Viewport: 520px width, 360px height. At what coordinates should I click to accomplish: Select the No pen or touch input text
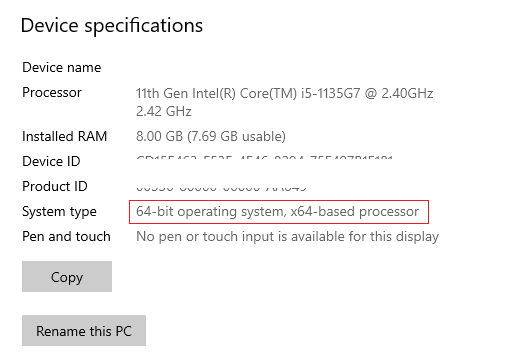tap(287, 237)
